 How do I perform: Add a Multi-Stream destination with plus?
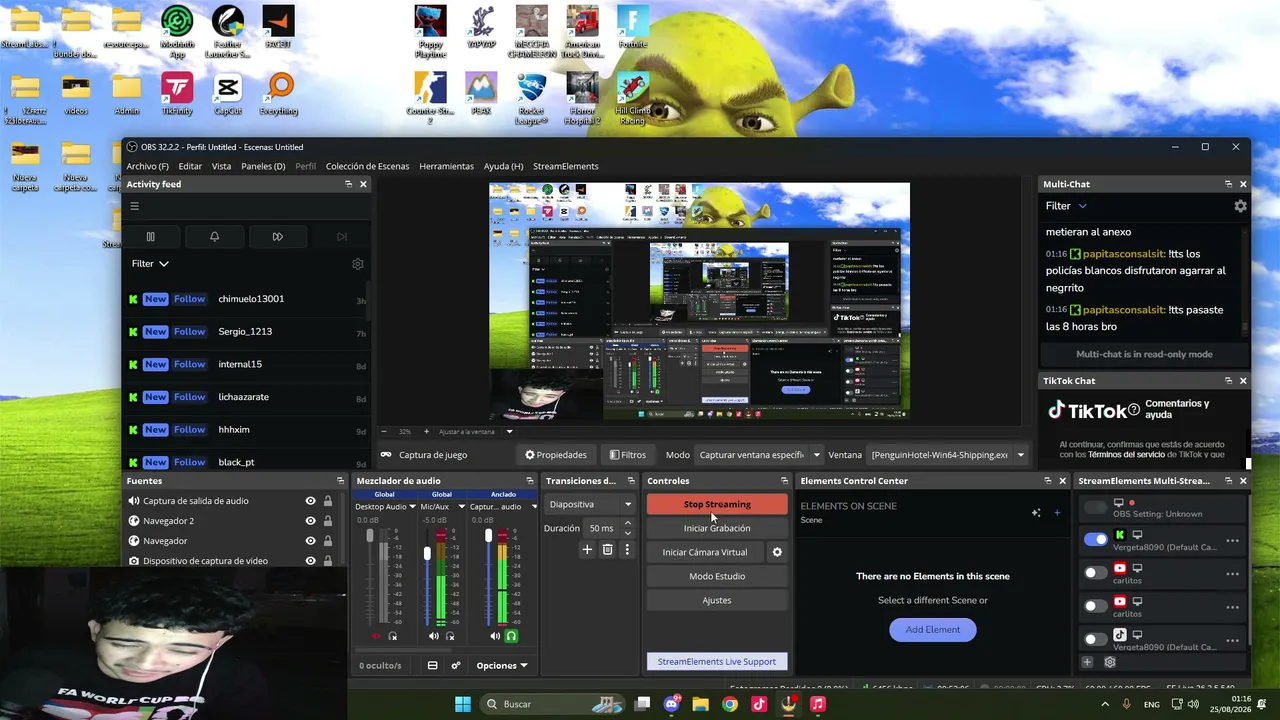coord(1087,662)
